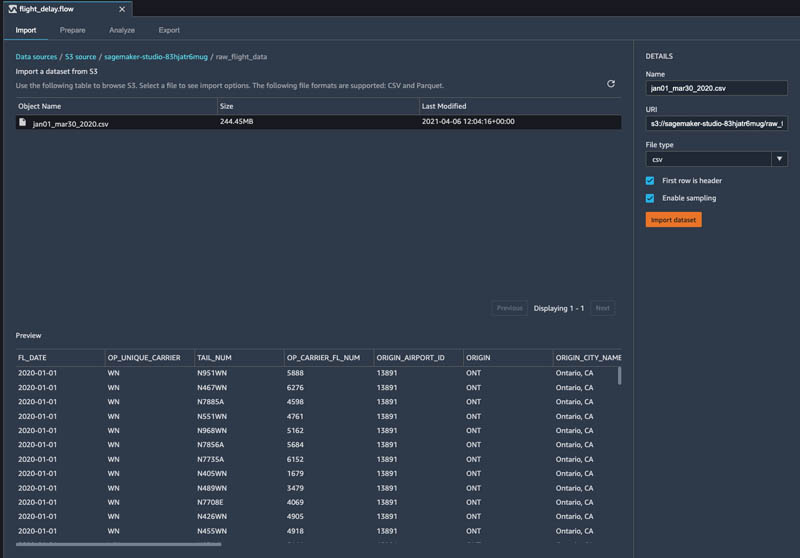
Task: Switch to the Prepare tab
Action: [x=72, y=30]
